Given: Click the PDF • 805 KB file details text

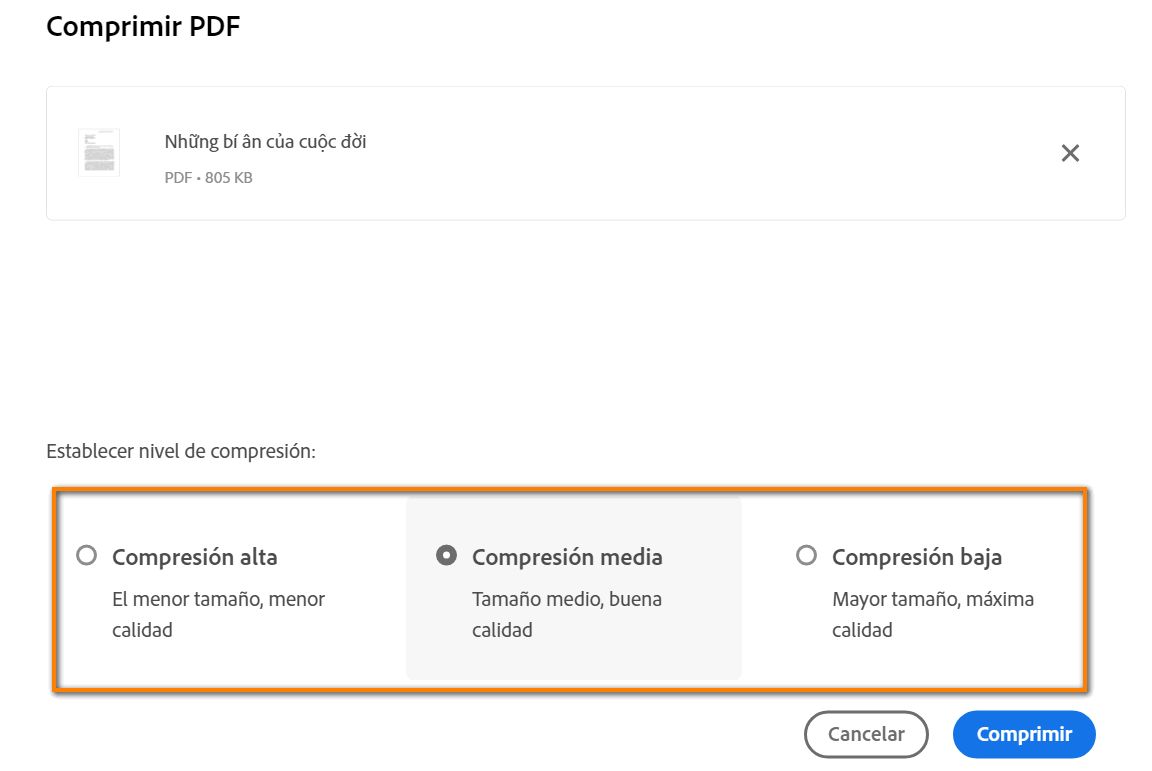Looking at the screenshot, I should point(208,177).
